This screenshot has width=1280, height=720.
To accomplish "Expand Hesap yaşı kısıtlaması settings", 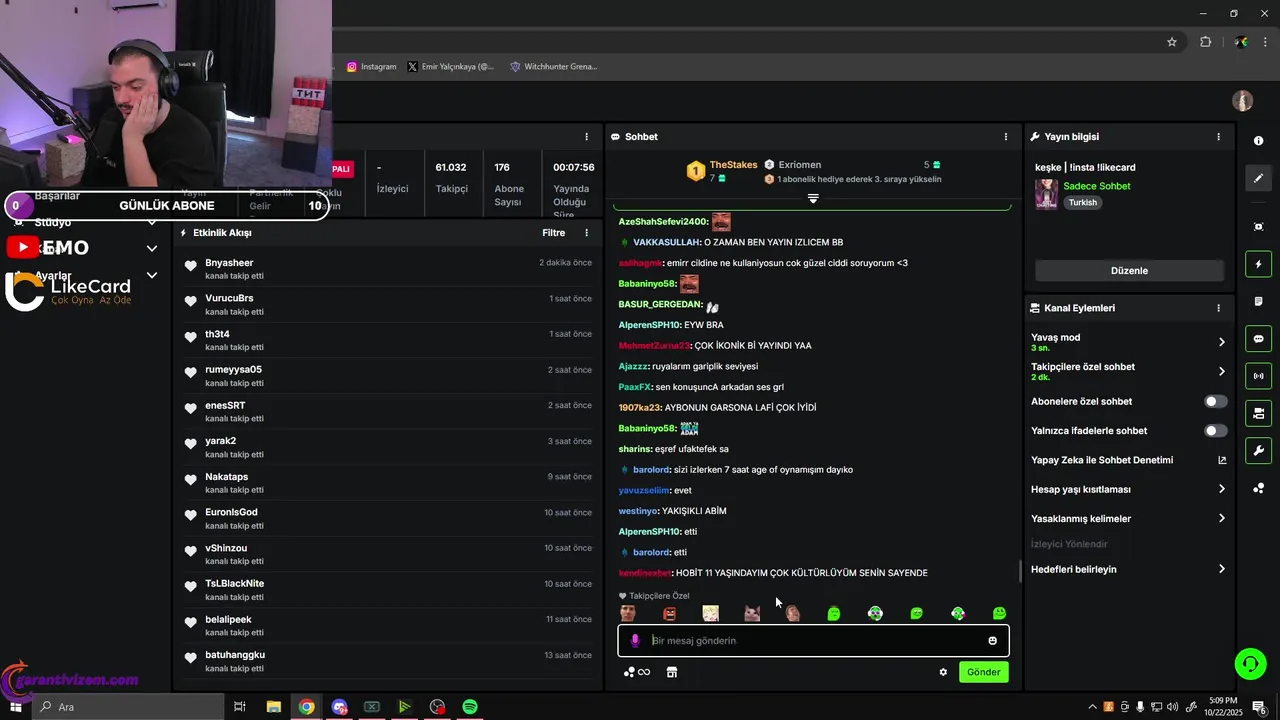I will 1221,489.
